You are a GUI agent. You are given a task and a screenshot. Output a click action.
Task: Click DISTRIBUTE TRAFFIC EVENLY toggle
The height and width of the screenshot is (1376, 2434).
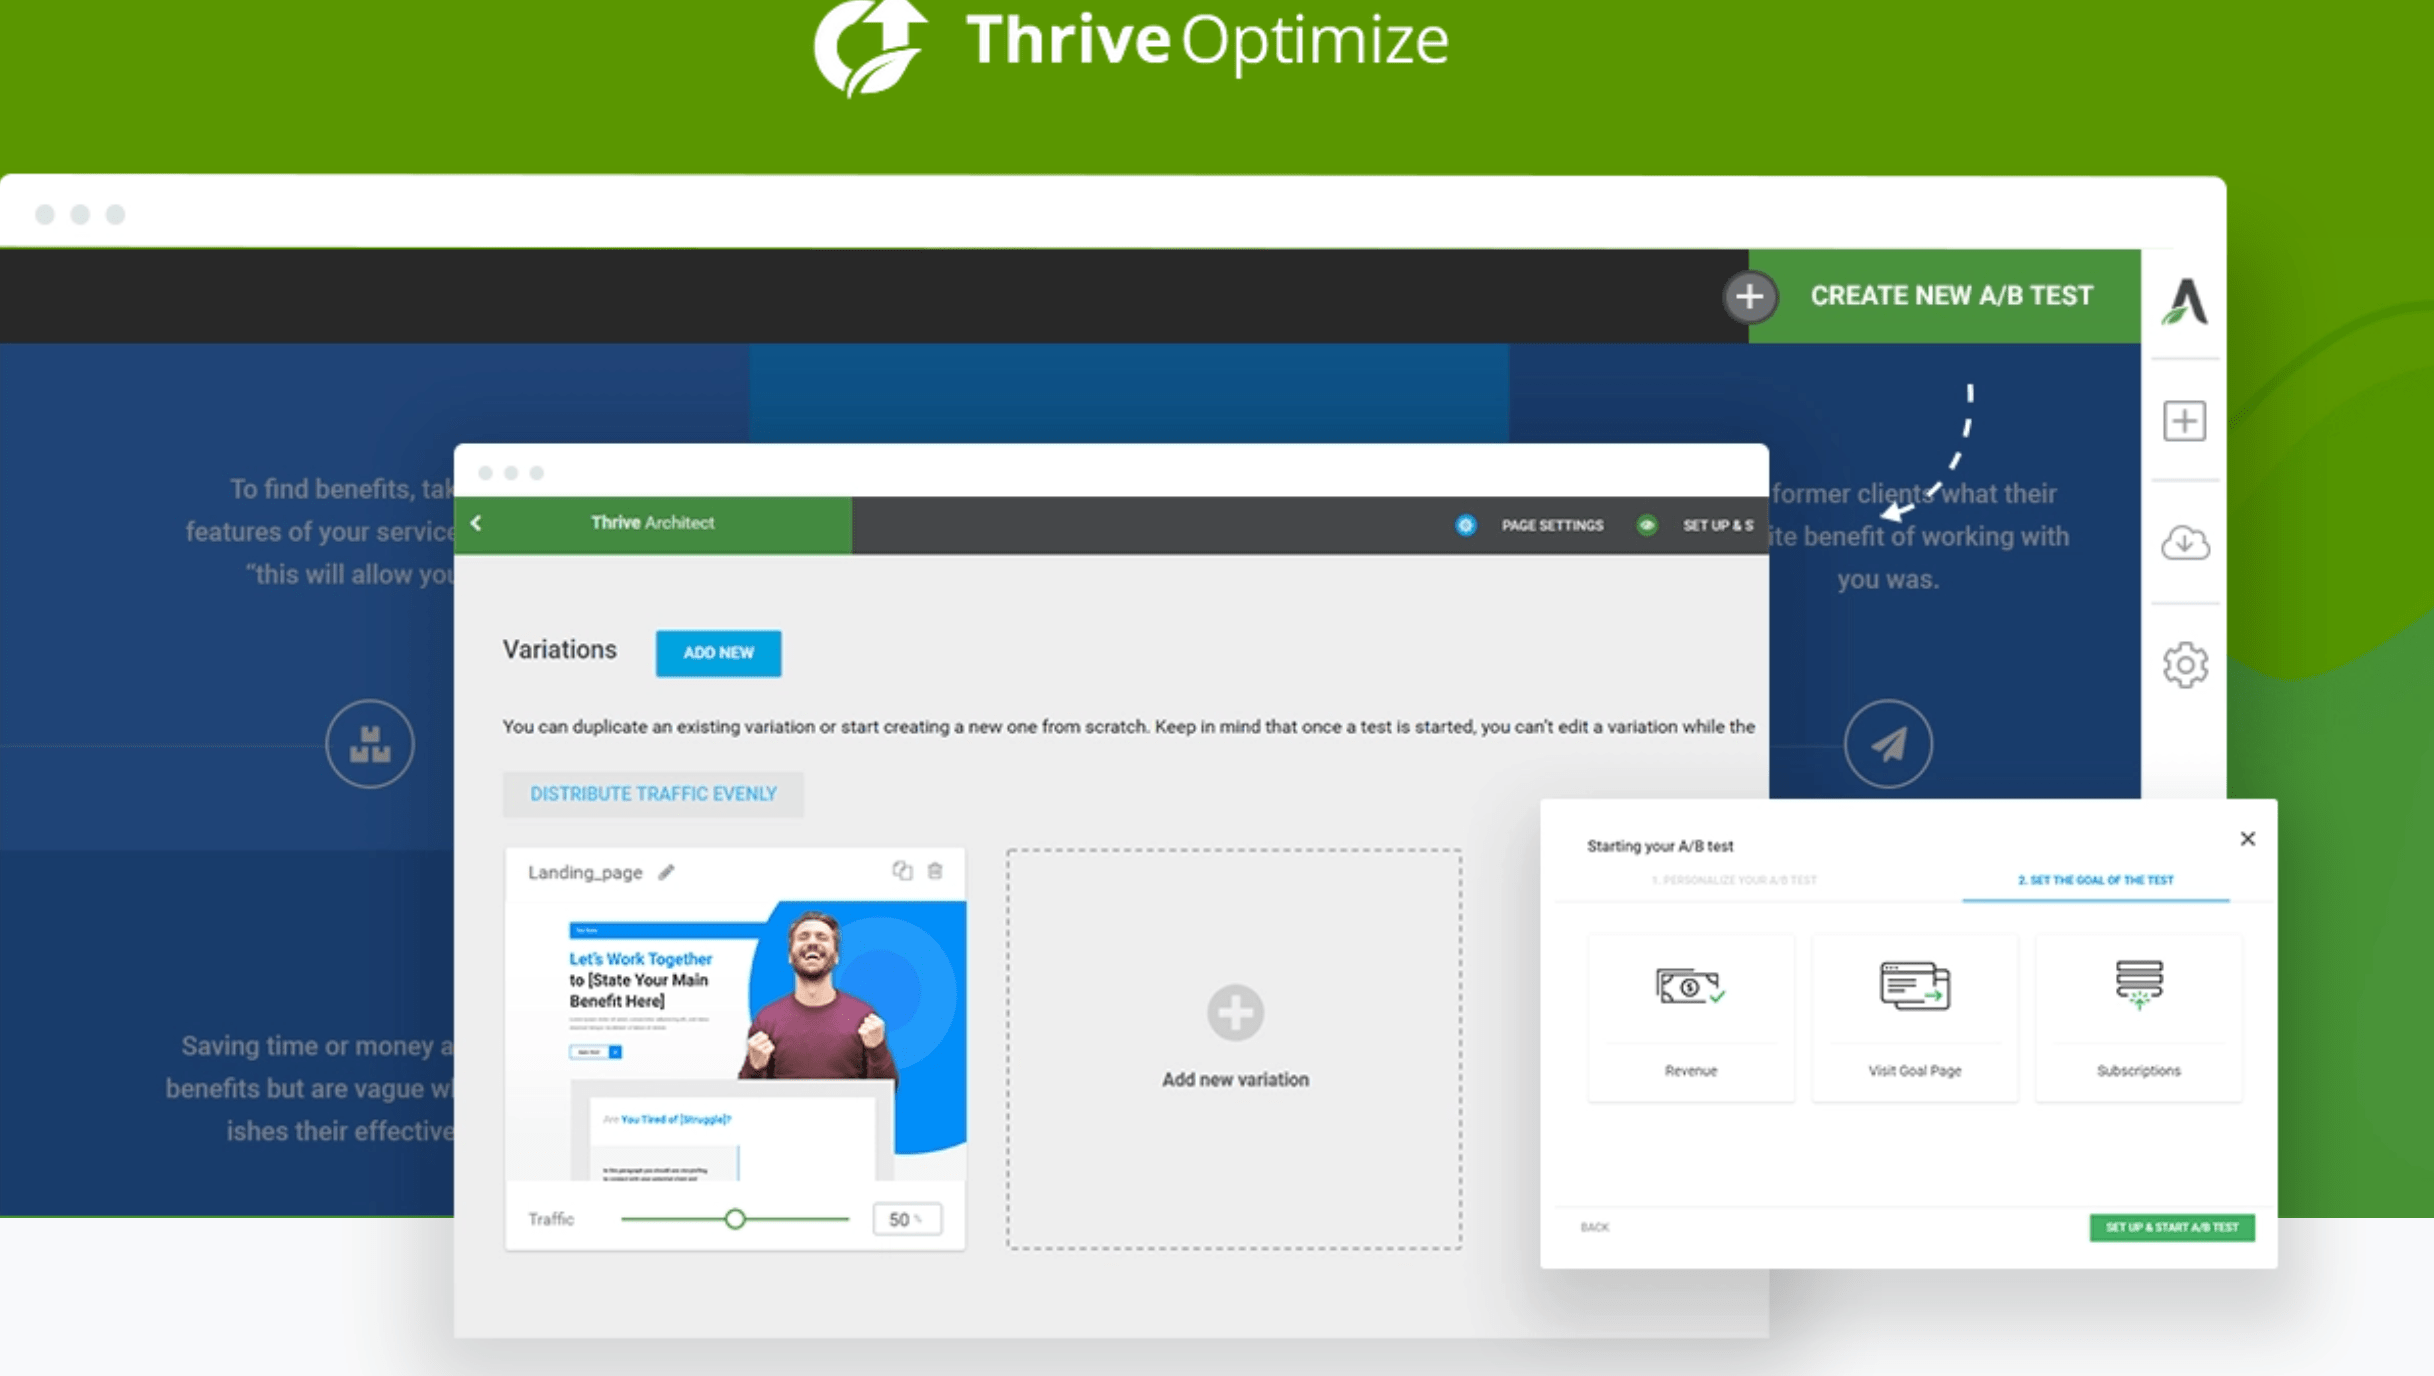pos(650,794)
